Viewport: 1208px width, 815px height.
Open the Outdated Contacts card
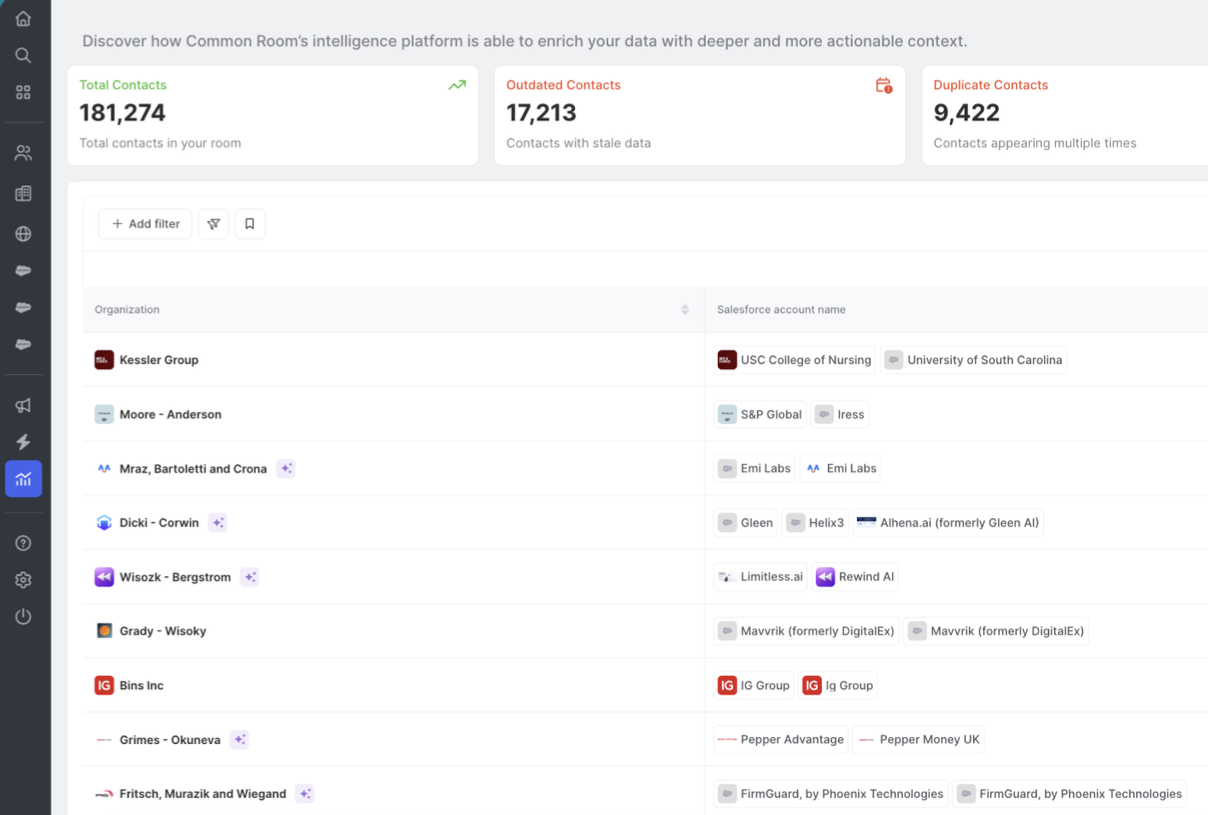(x=699, y=115)
